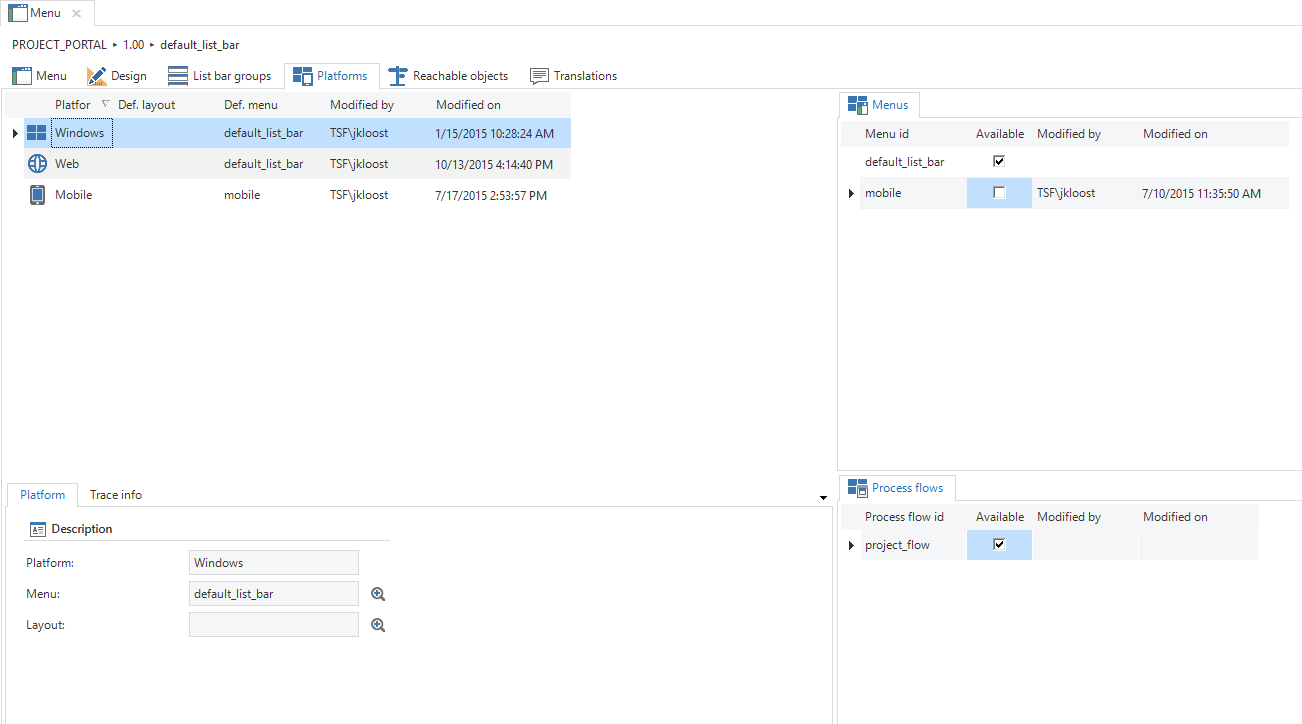
Task: Click the Mobile platform phone icon
Action: click(x=37, y=195)
